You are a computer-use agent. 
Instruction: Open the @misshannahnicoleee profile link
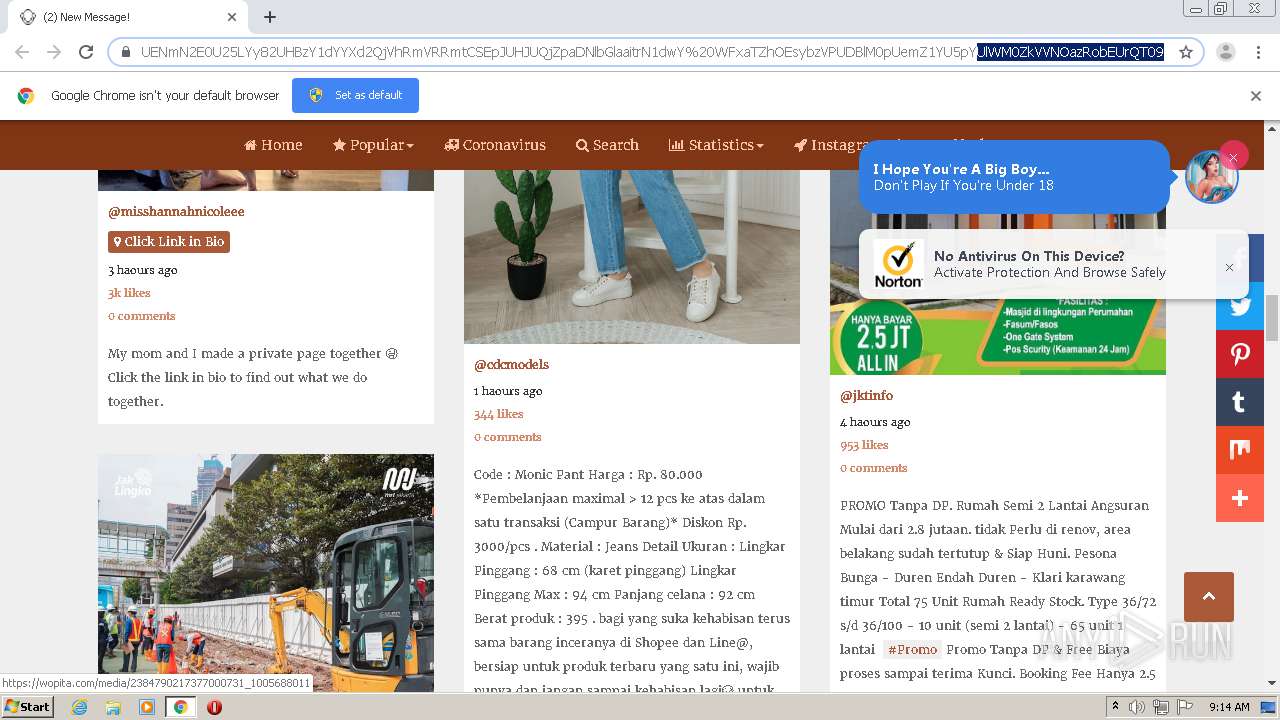coord(176,212)
